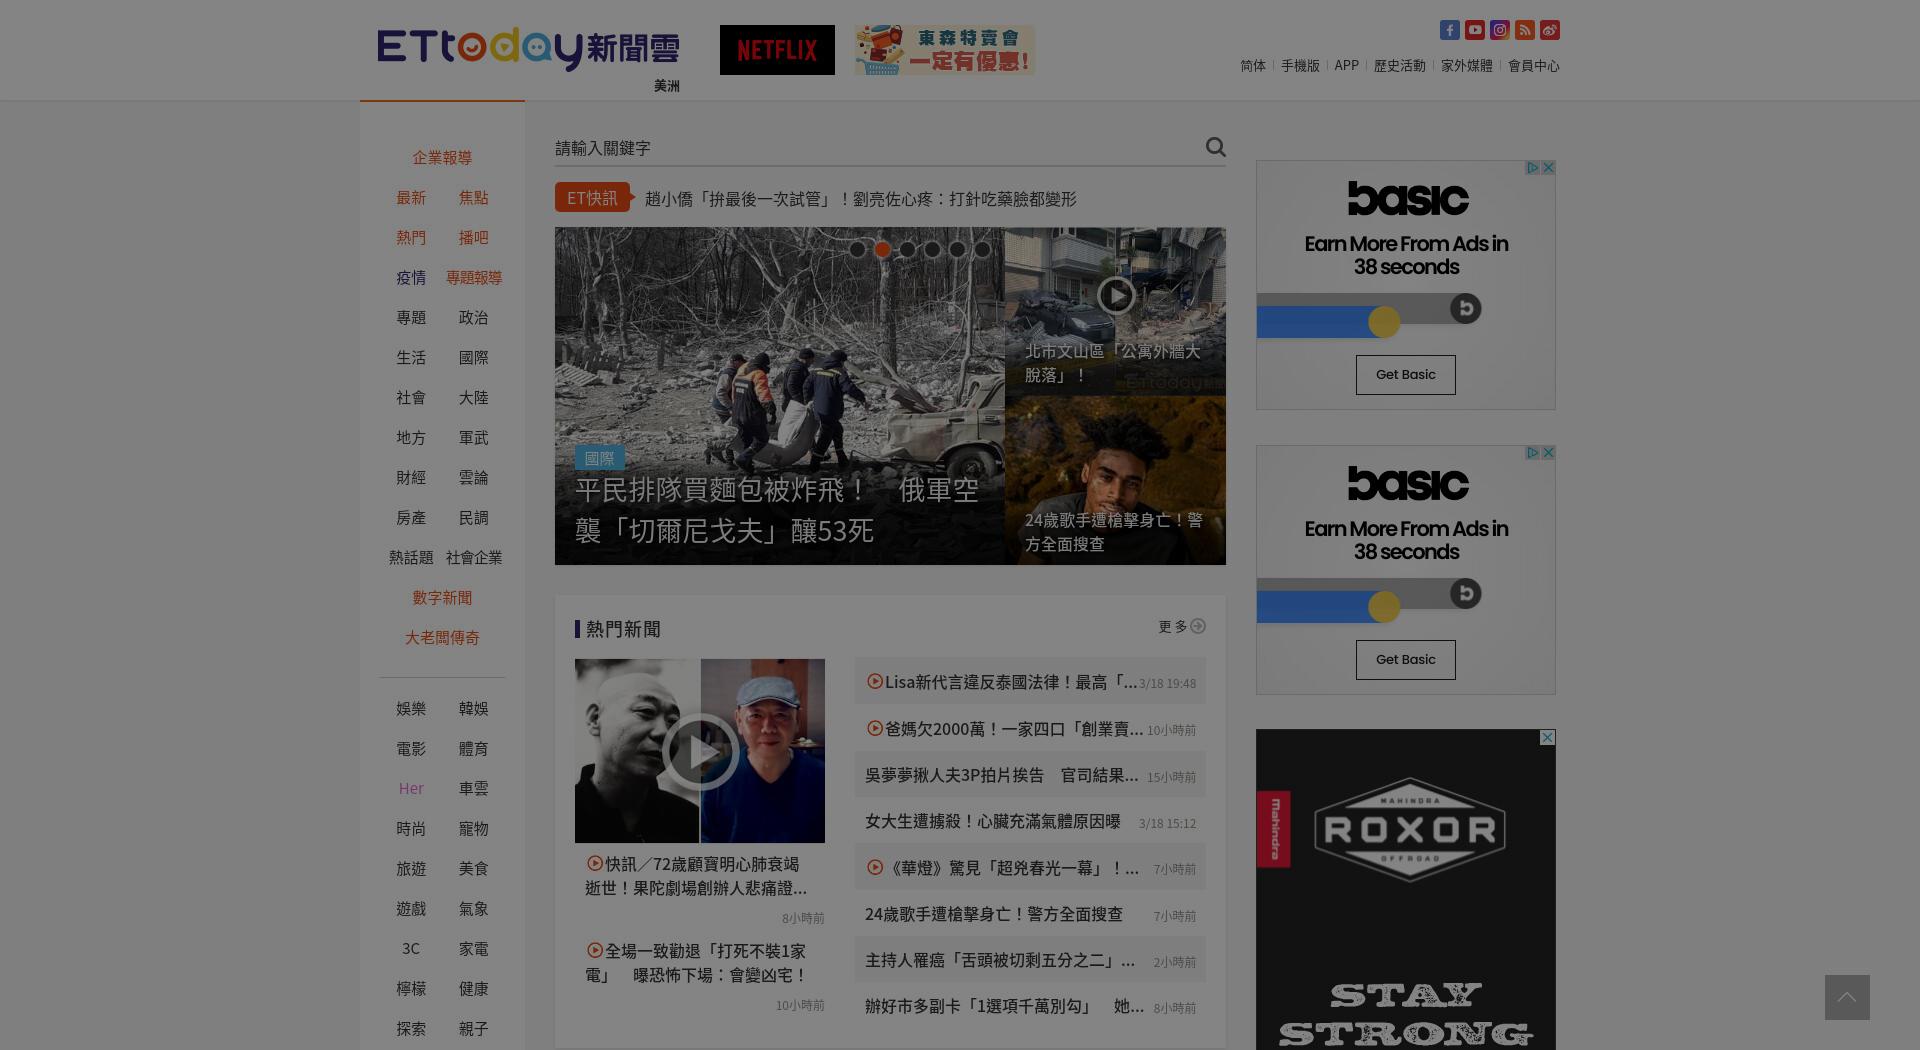
Task: Click the search magnifier icon
Action: coord(1215,147)
